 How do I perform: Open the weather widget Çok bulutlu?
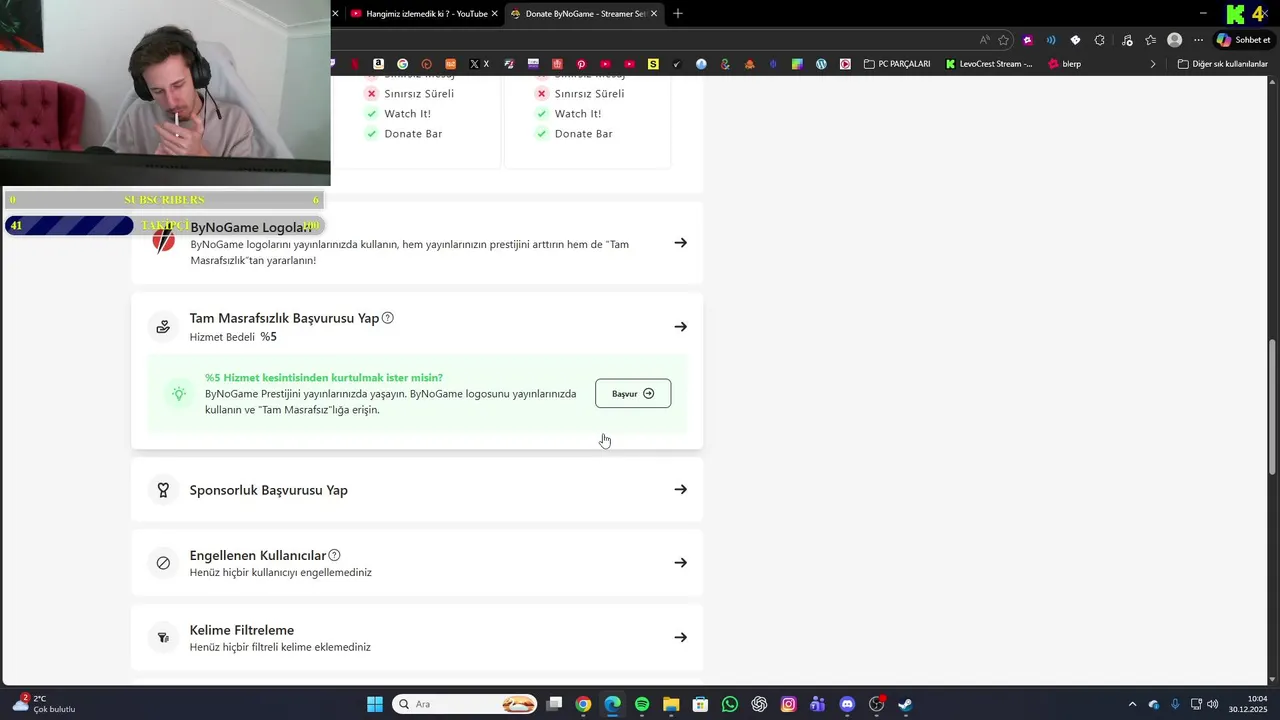pos(44,704)
